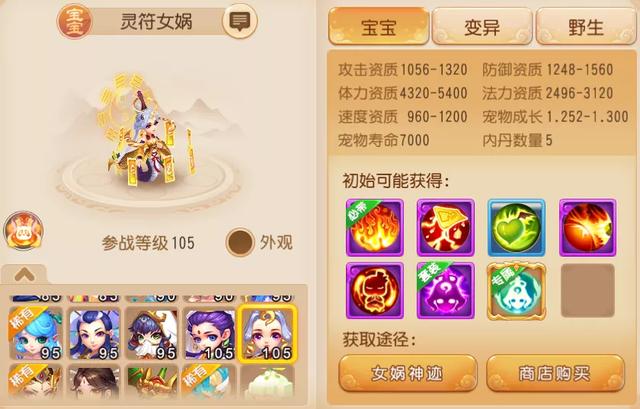
Task: Choose the red demon mask skill icon
Action: coord(375,291)
